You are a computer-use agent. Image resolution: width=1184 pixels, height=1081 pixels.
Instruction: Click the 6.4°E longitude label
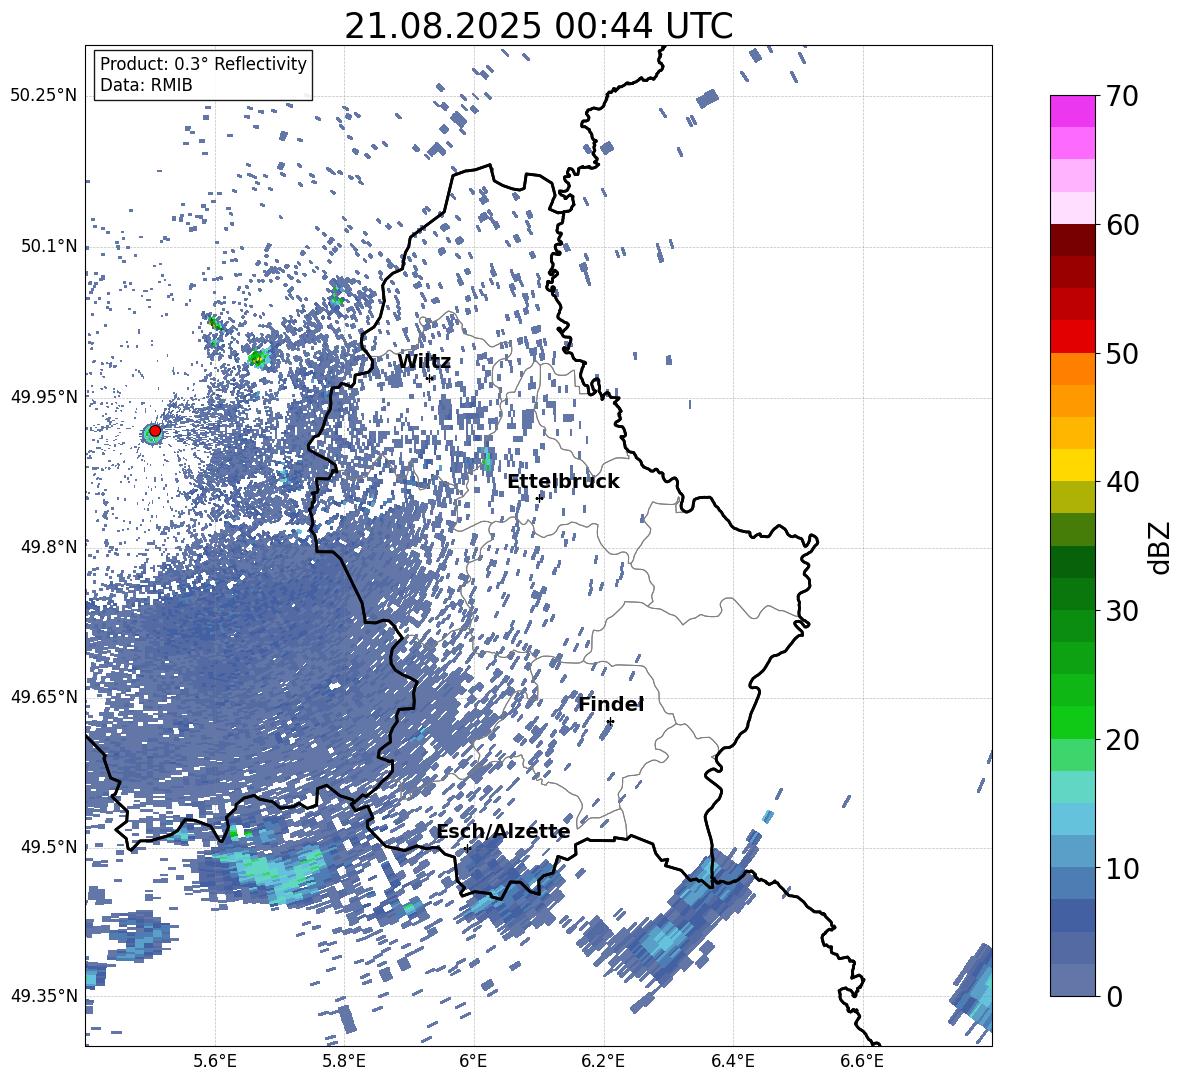[x=733, y=1061]
